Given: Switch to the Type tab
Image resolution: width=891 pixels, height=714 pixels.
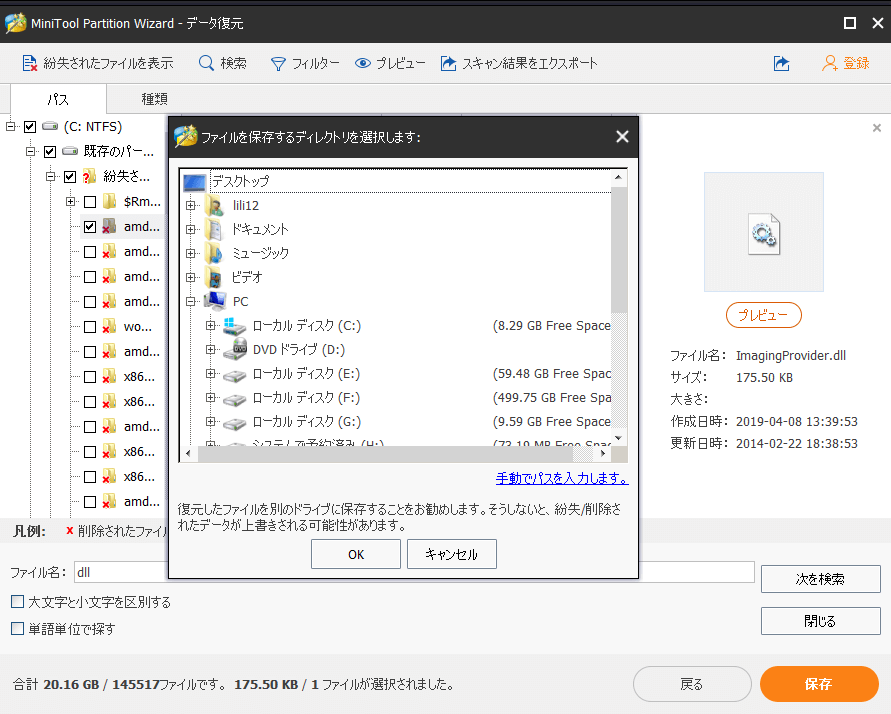Looking at the screenshot, I should click(x=154, y=99).
